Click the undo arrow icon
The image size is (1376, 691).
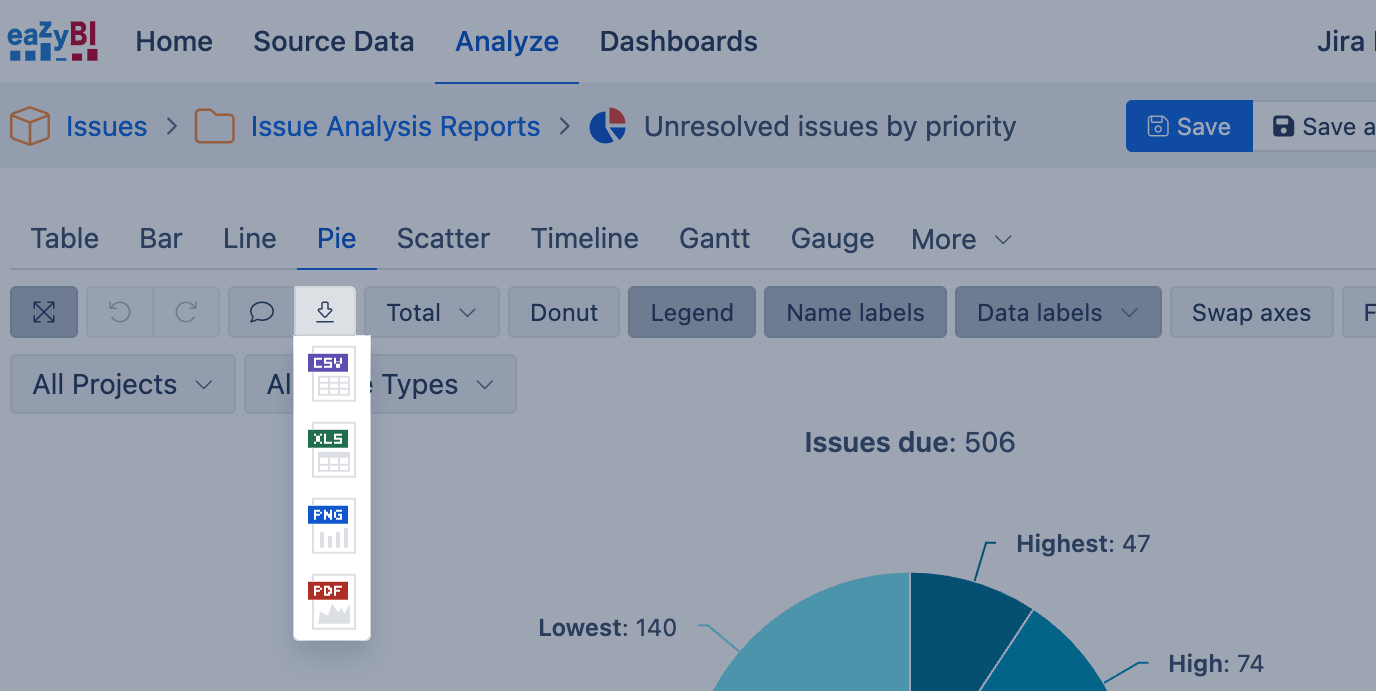[120, 313]
